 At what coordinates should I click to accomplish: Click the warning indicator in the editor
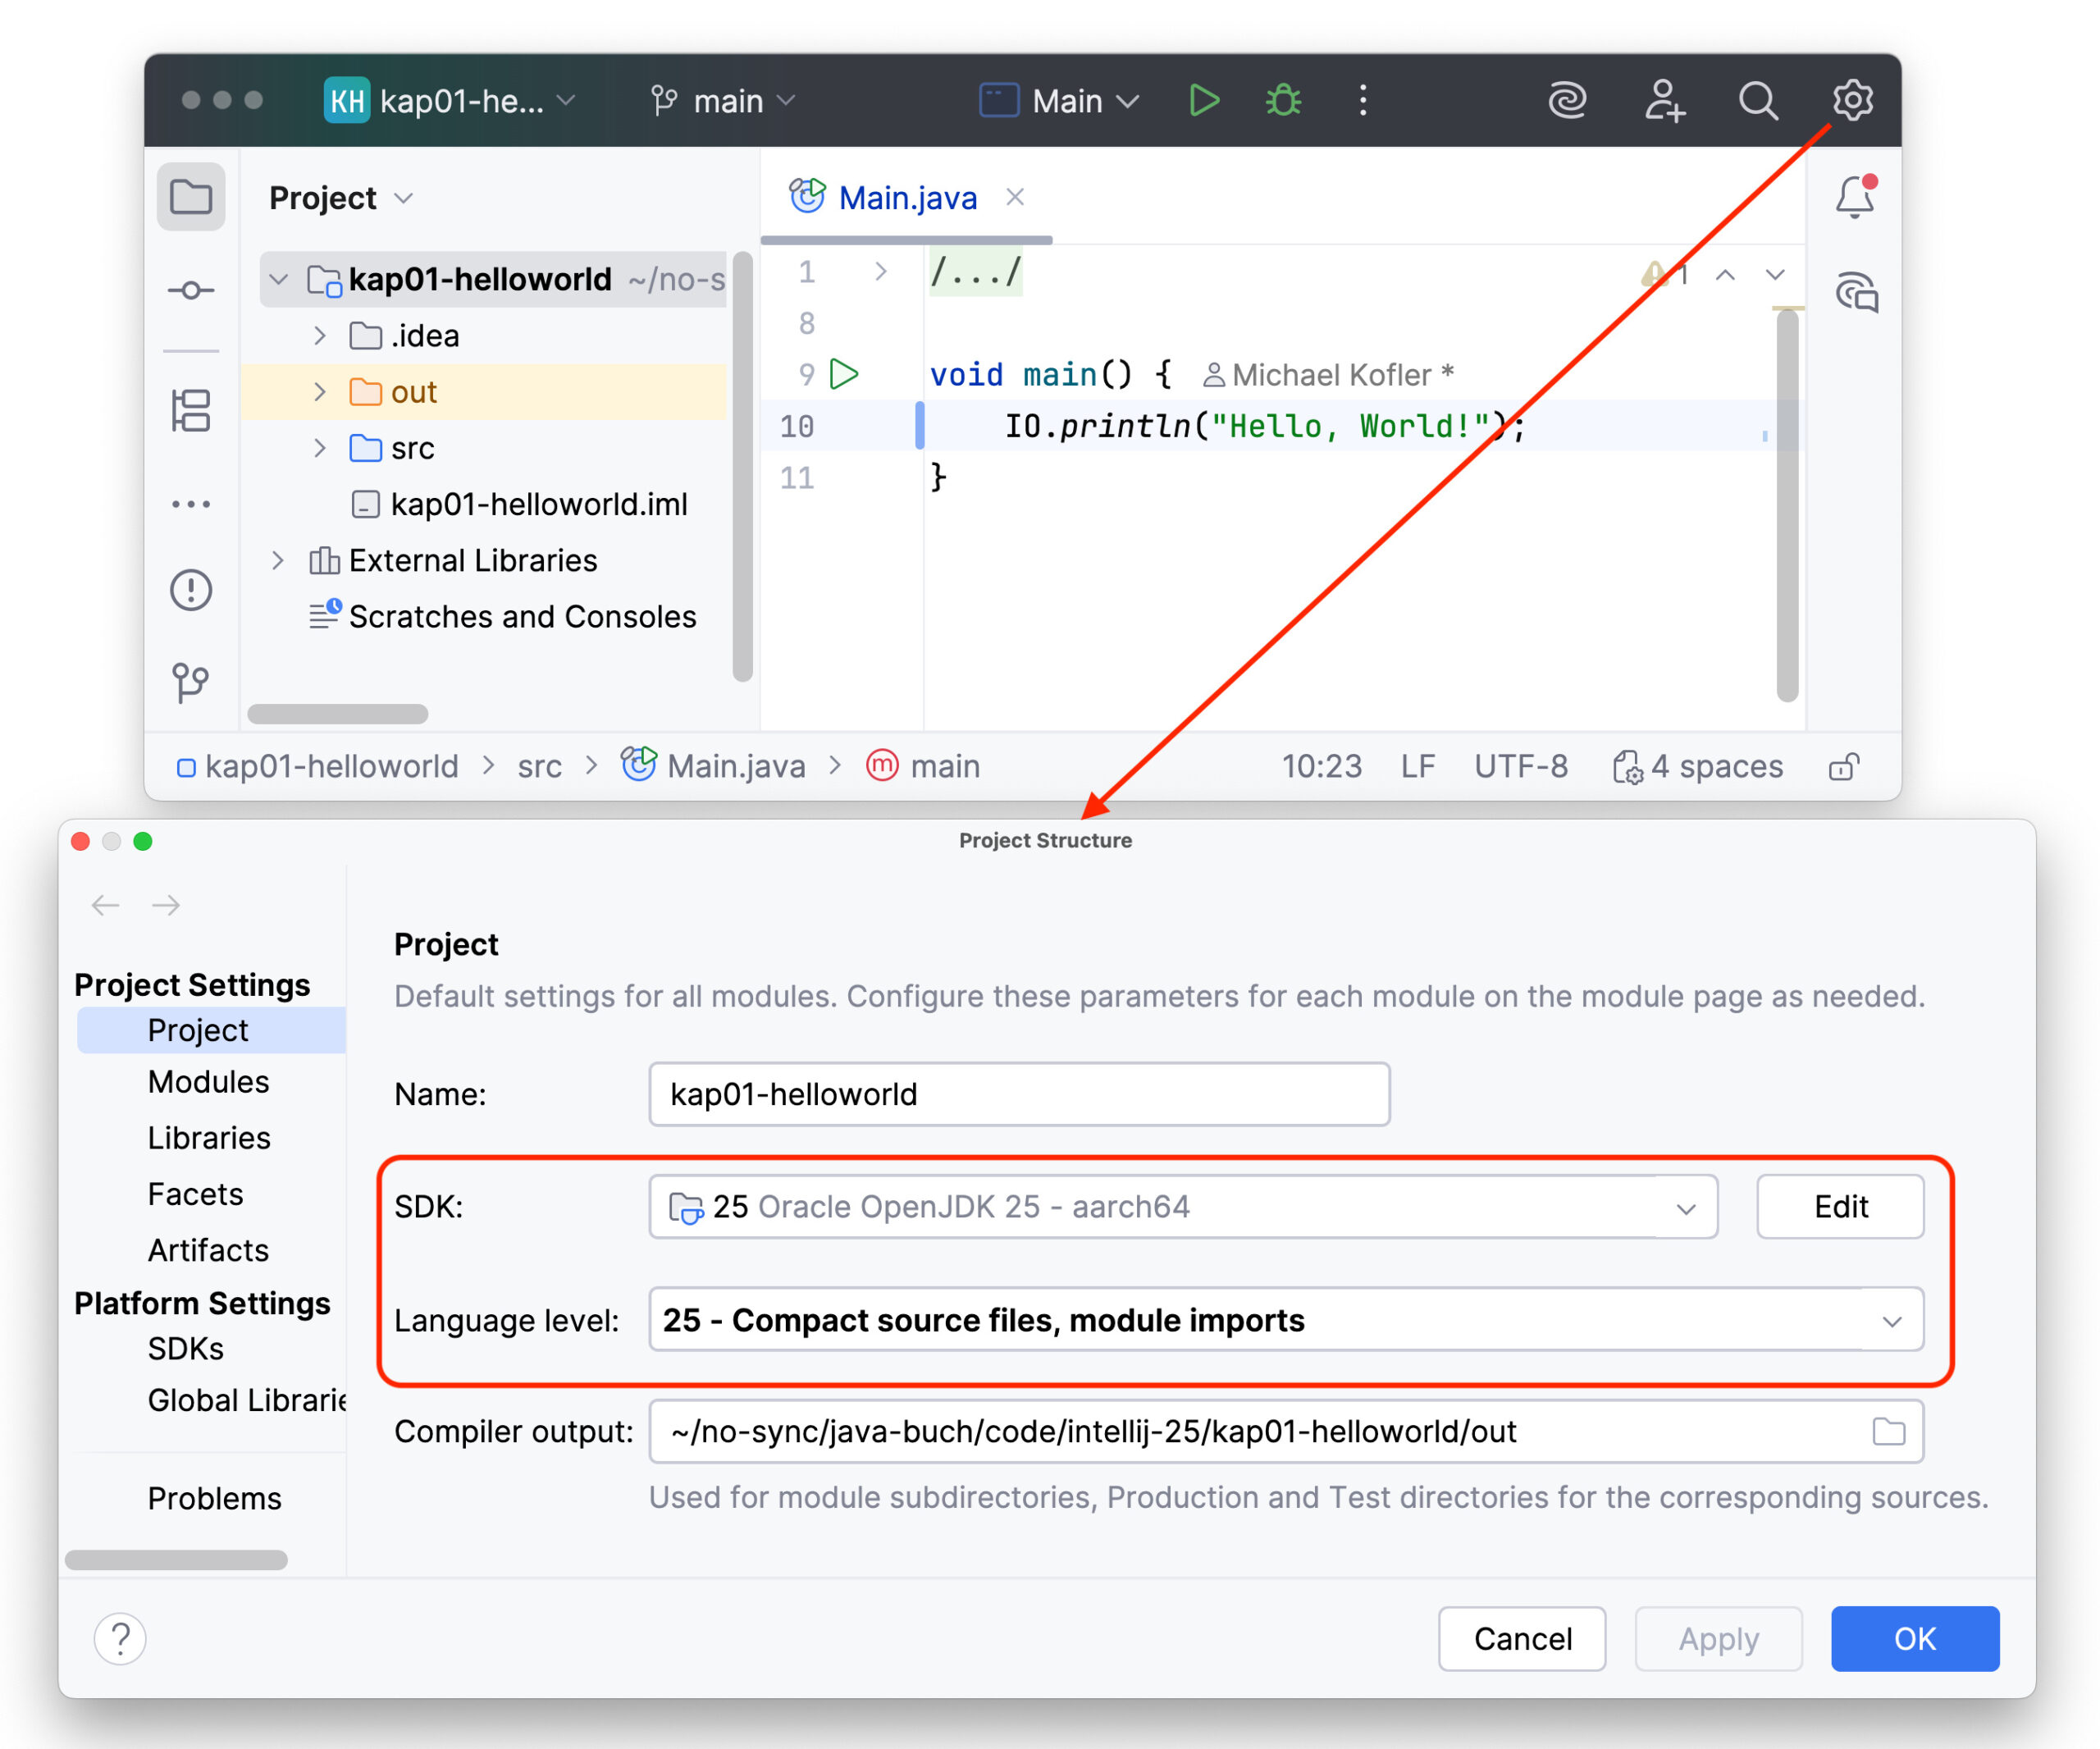coord(1665,274)
